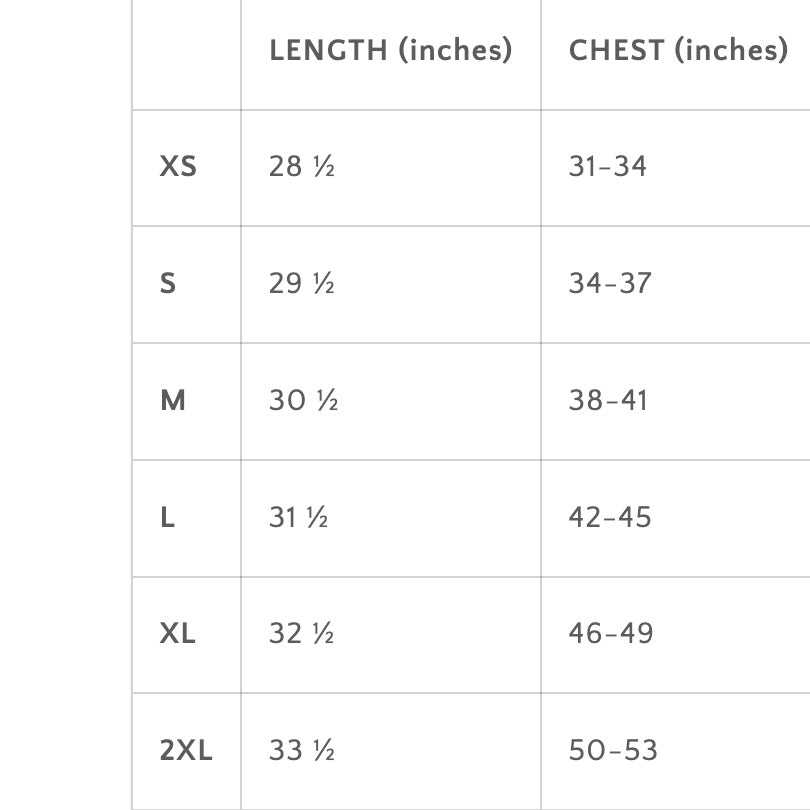Click the 42–45 chest measurement
The image size is (810, 810).
pos(610,518)
